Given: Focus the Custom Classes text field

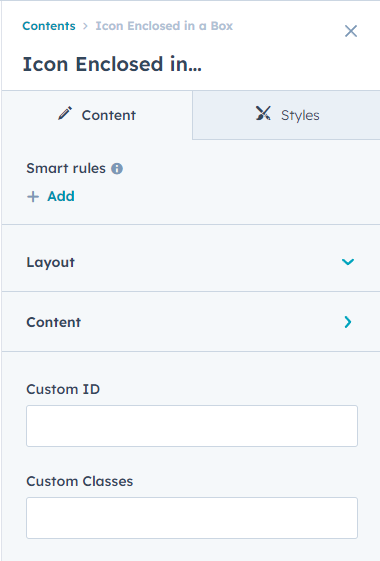Looking at the screenshot, I should 192,518.
